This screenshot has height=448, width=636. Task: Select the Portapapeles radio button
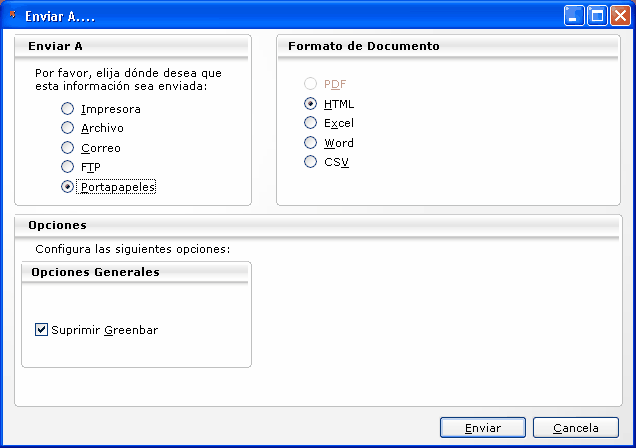68,186
